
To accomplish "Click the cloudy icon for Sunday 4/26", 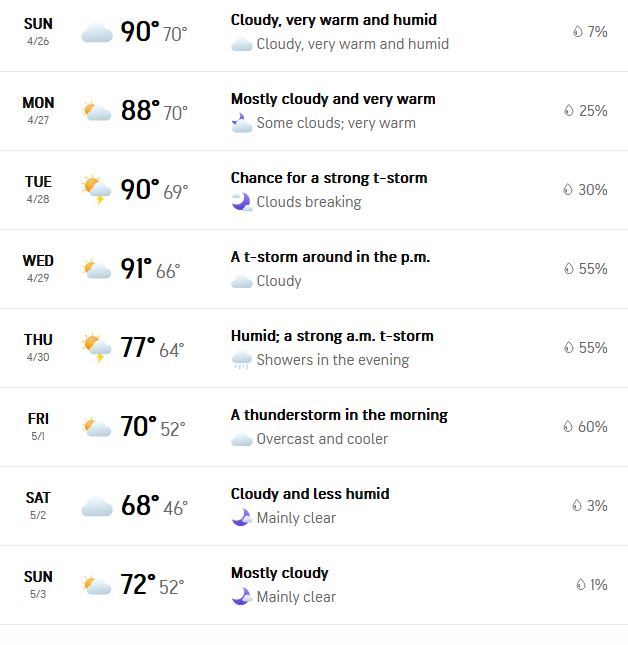I will point(96,32).
